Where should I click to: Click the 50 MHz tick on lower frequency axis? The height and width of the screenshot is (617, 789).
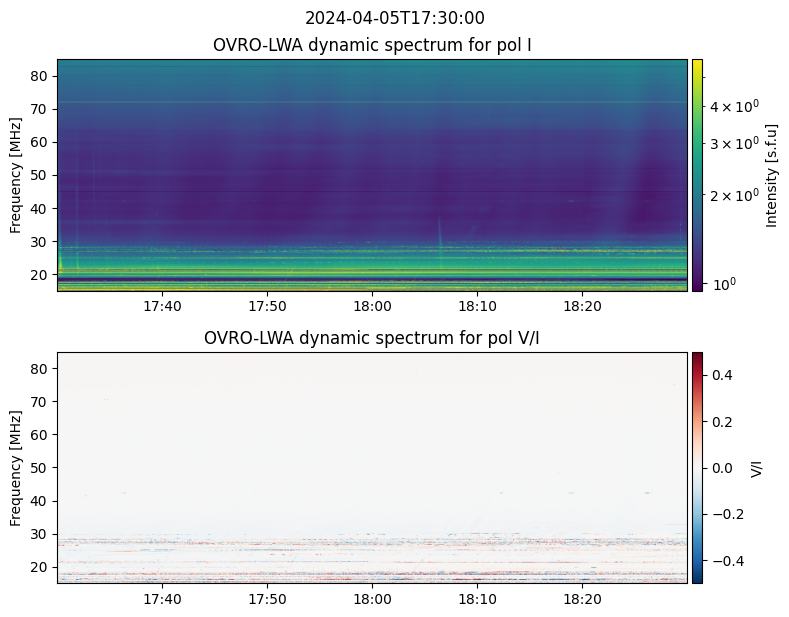(38, 467)
